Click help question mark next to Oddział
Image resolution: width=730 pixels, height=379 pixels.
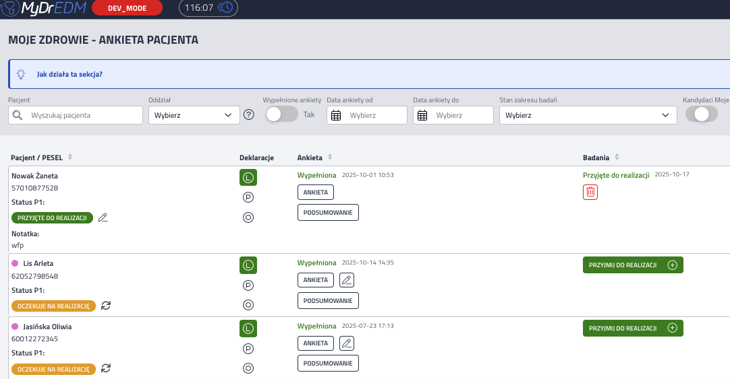[249, 115]
